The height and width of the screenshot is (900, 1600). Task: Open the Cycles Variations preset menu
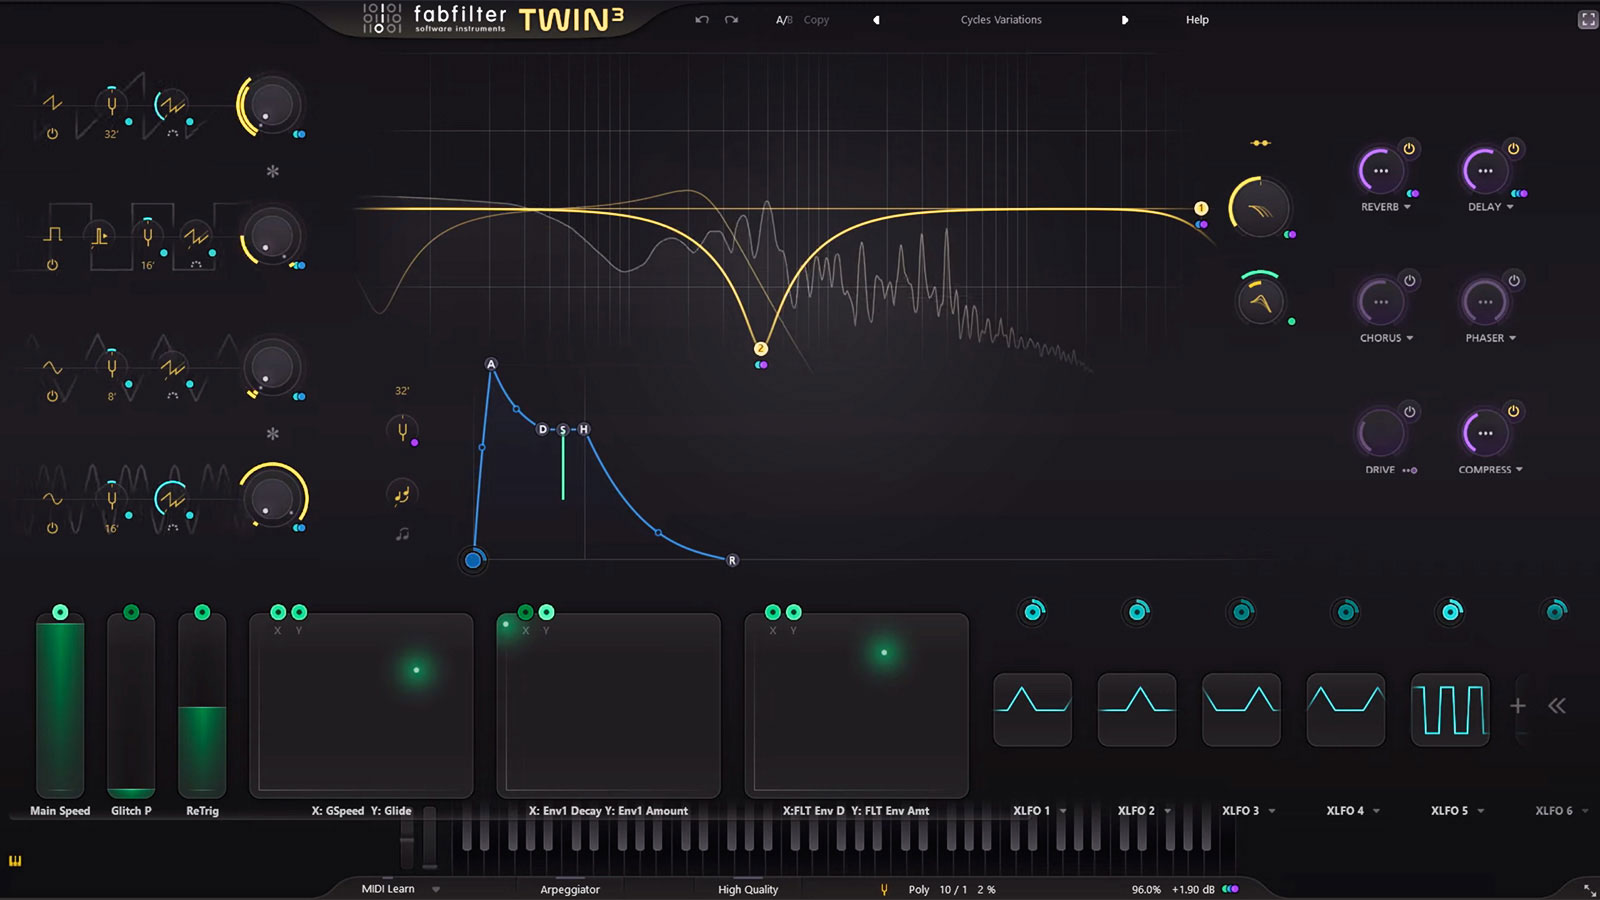[1001, 20]
